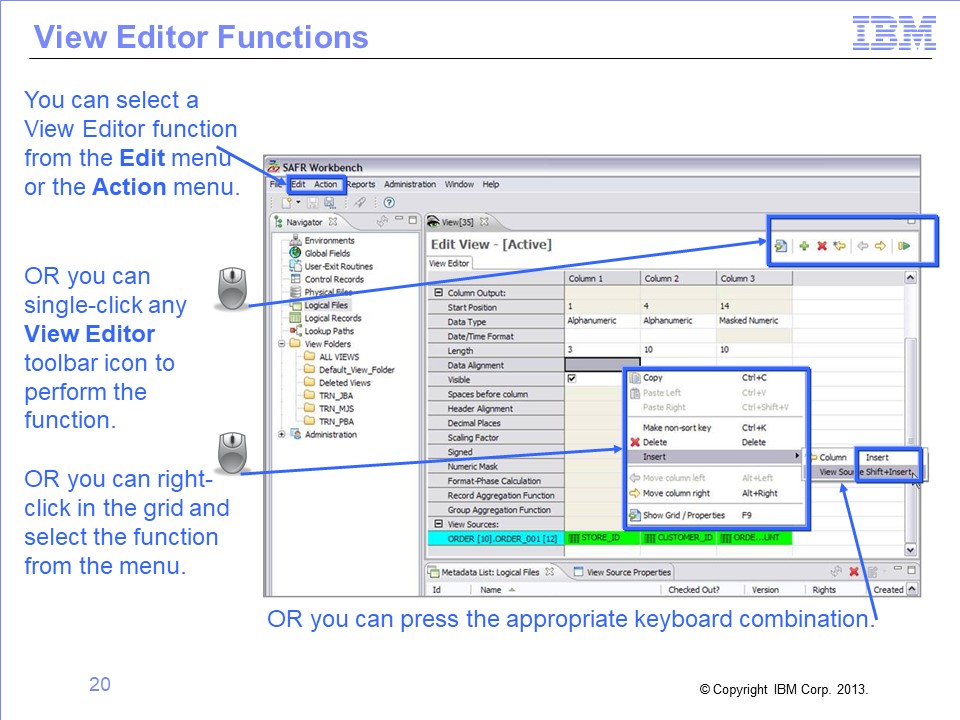960x720 pixels.
Task: Select Metadata List: Logical Files tab
Action: [x=492, y=572]
